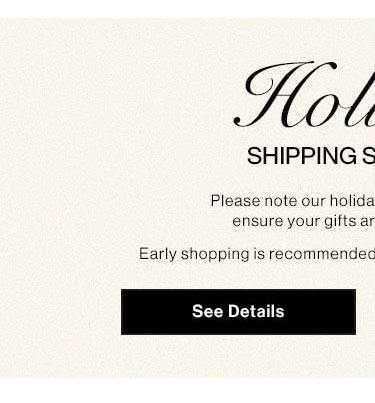Click the See Details button
This screenshot has height=403, width=375.
tap(238, 312)
